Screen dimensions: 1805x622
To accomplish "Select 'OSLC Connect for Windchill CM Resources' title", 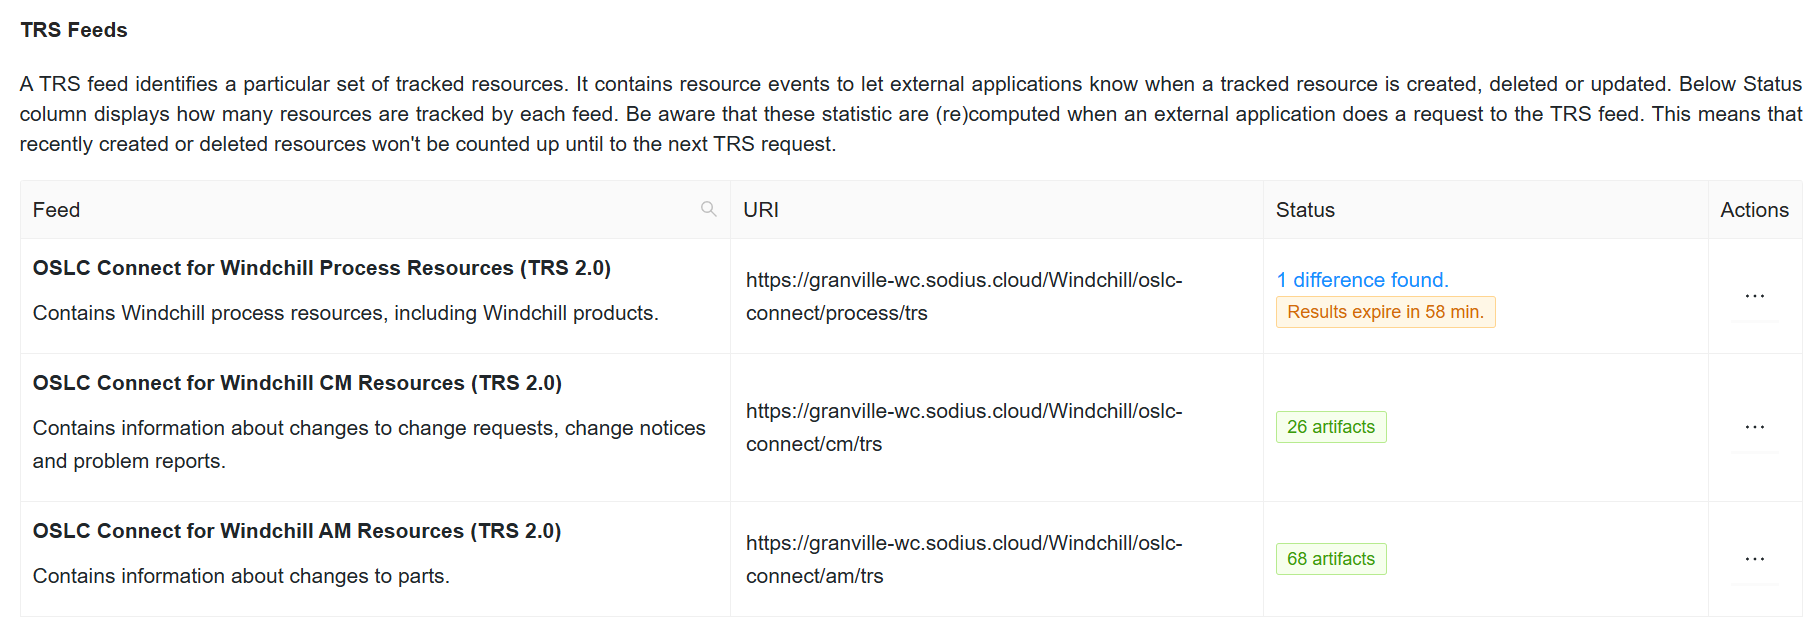I will coord(297,383).
